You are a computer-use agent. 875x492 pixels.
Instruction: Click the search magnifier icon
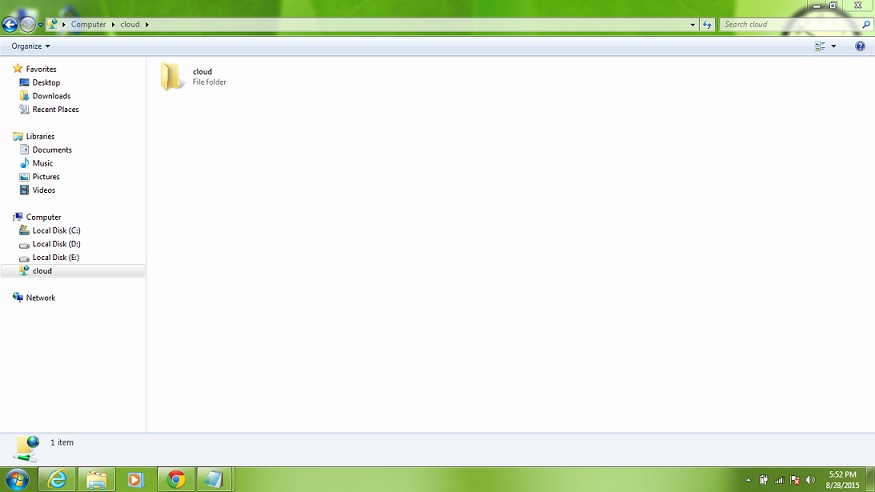tap(866, 25)
